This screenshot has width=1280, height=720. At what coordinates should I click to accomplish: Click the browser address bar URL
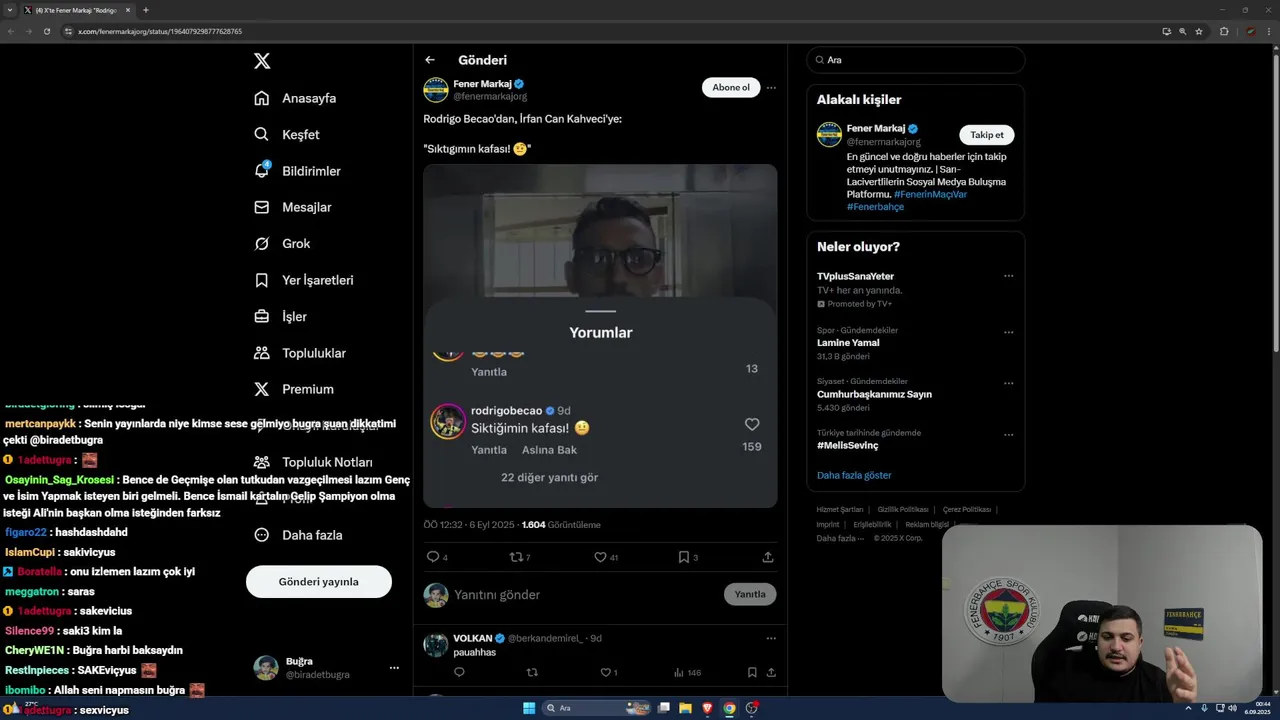[160, 31]
